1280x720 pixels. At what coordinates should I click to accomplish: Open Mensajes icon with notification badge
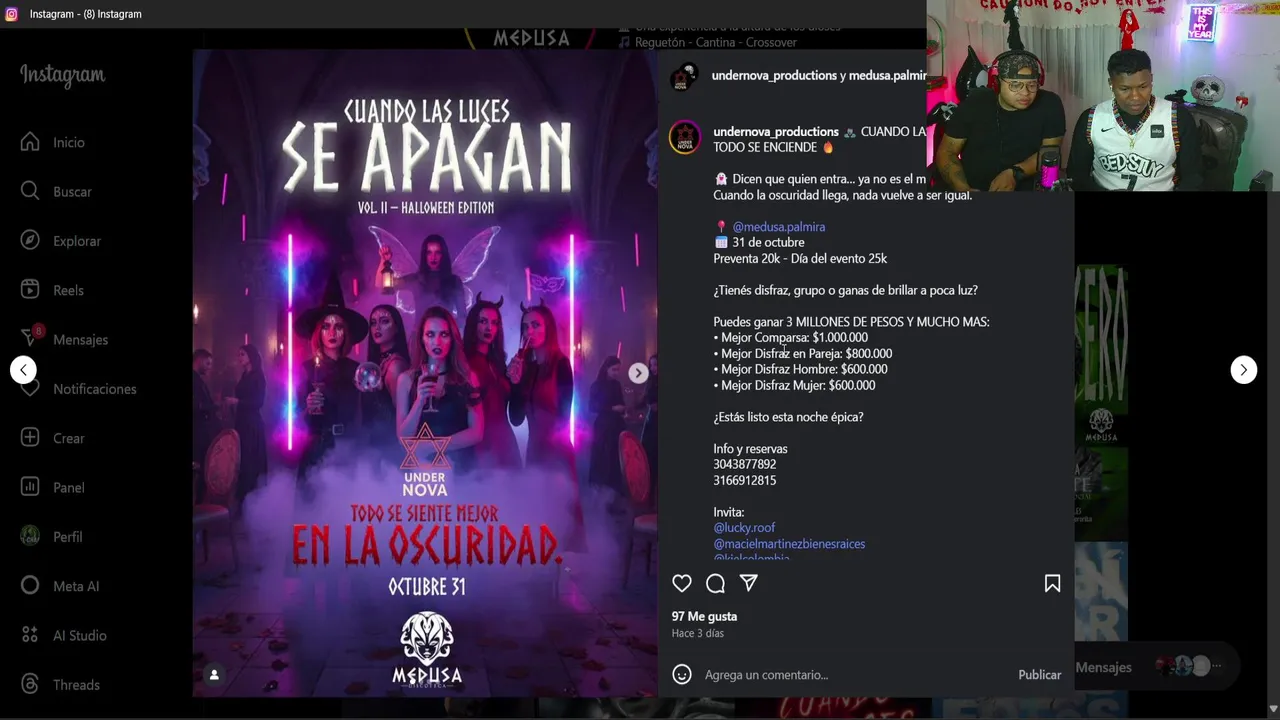[30, 338]
